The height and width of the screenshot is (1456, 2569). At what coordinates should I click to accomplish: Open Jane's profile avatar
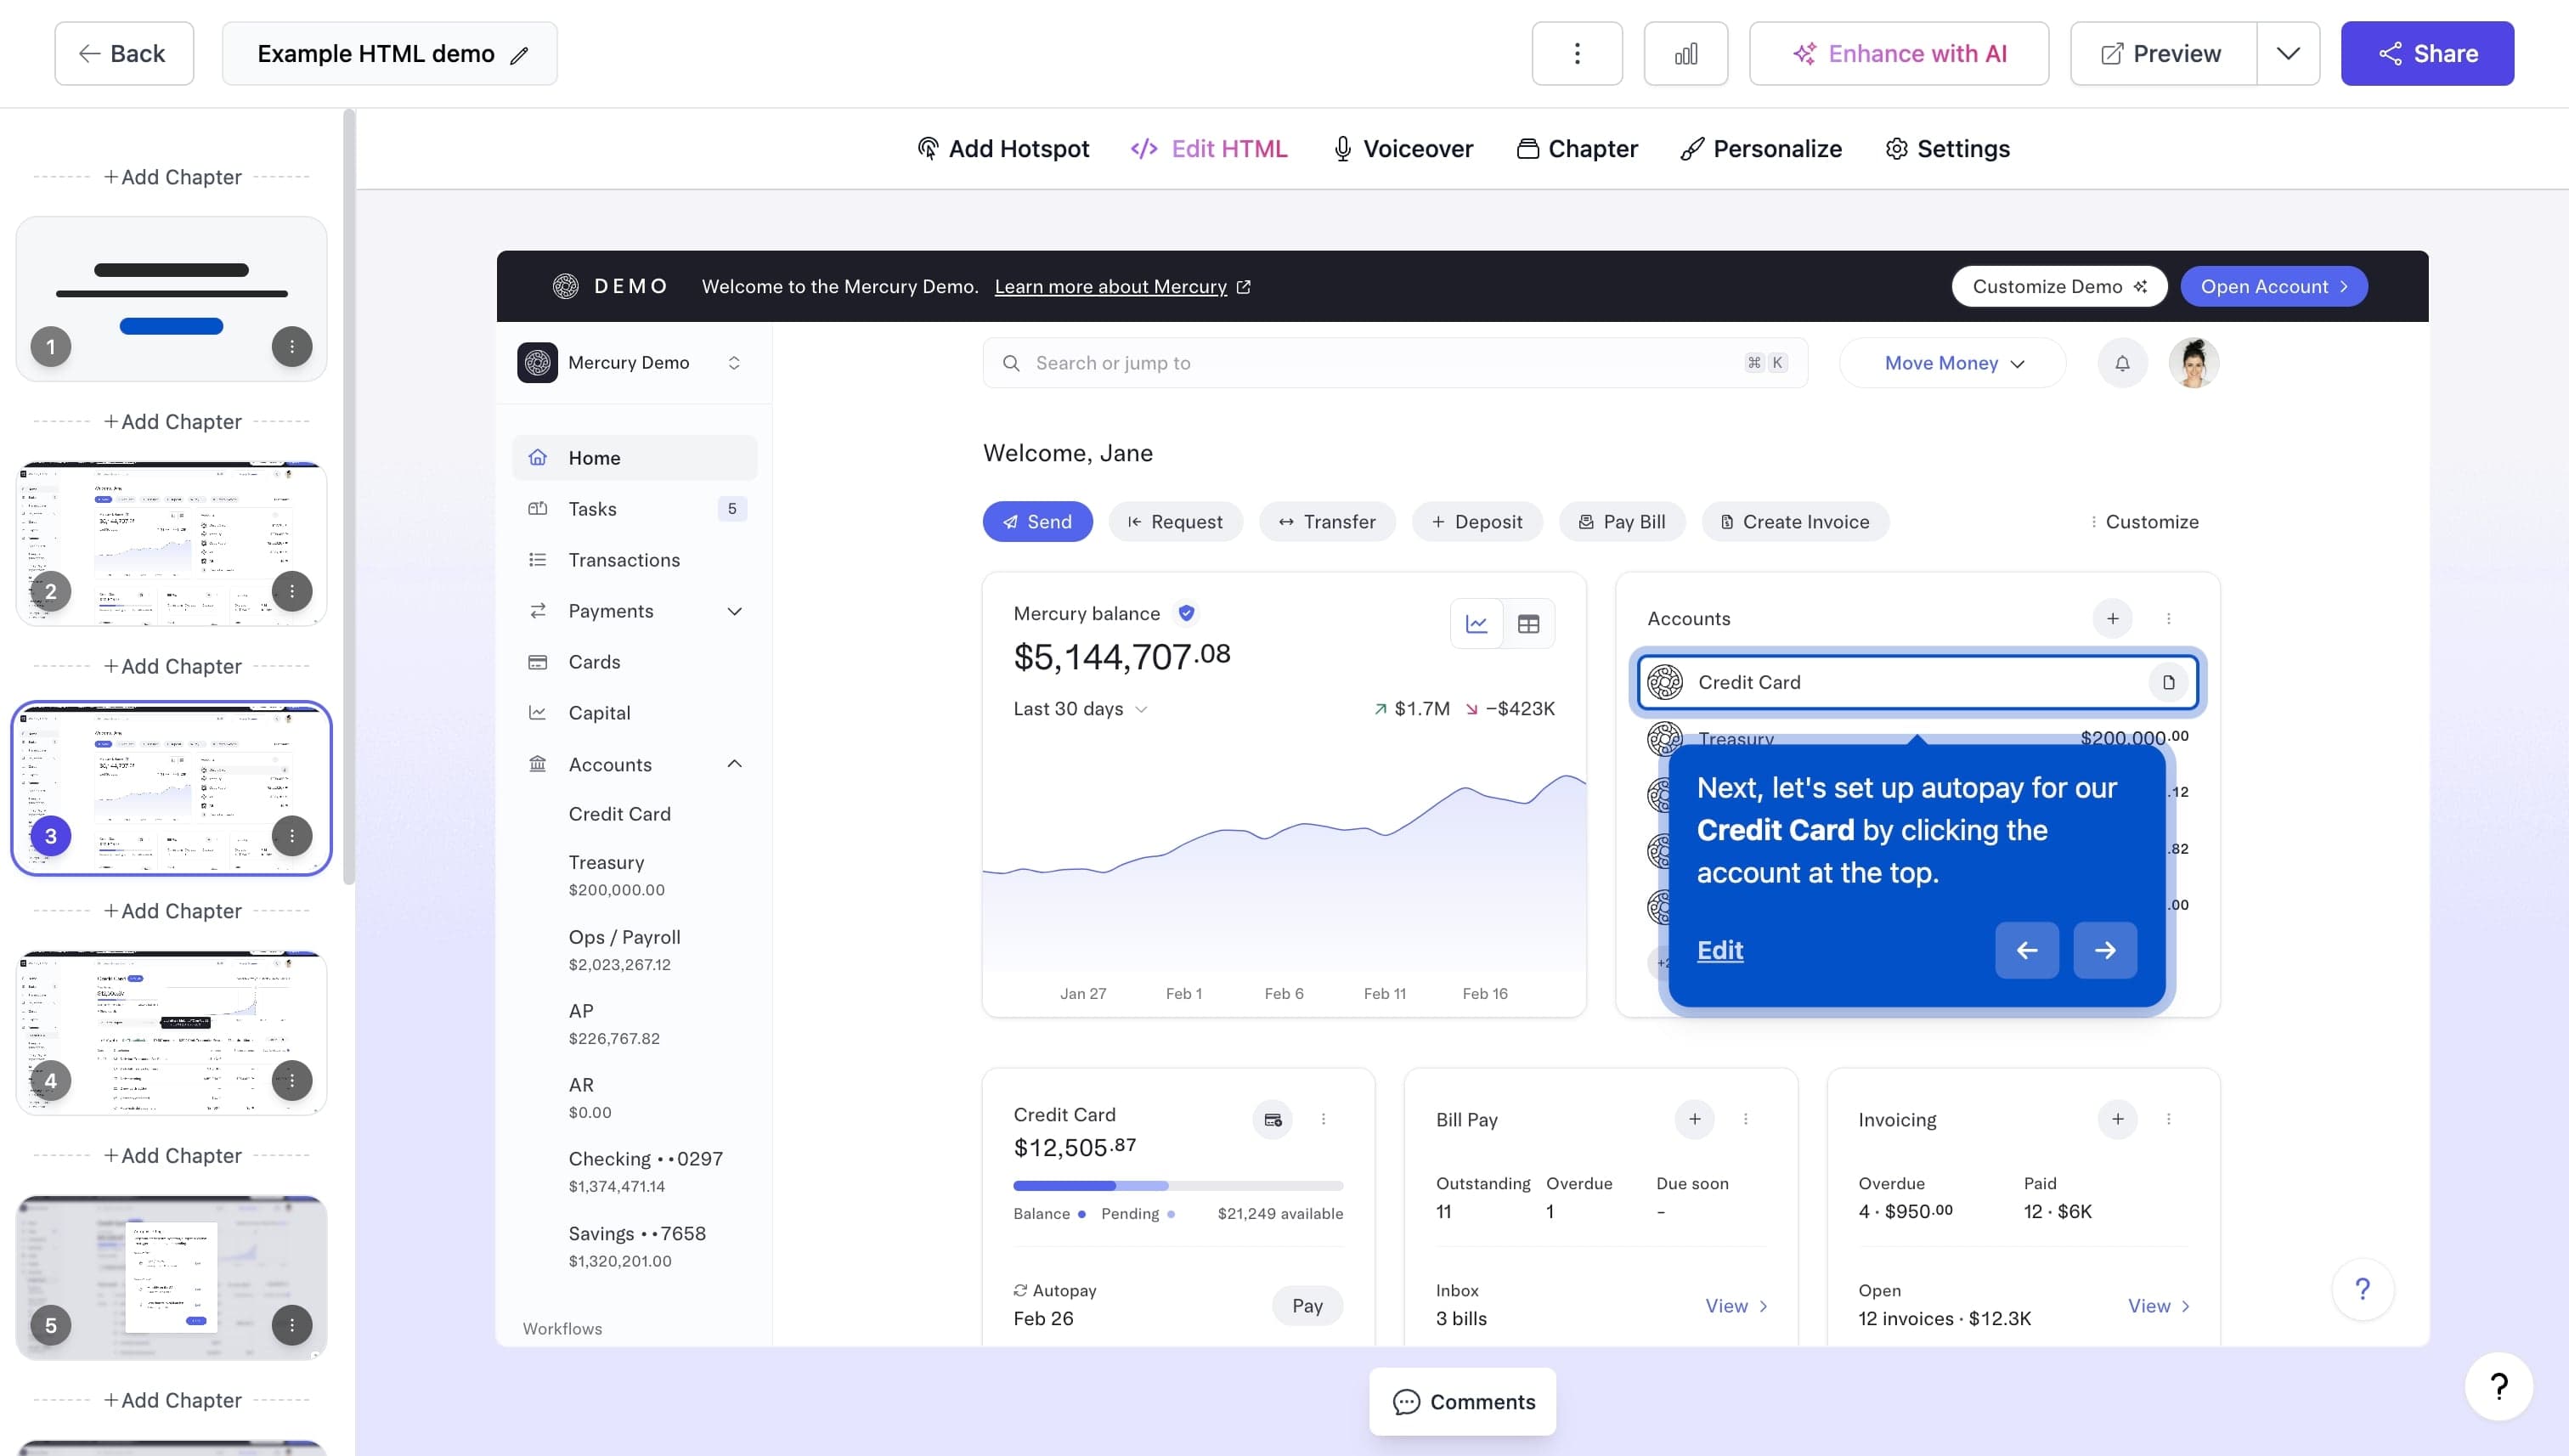tap(2194, 363)
